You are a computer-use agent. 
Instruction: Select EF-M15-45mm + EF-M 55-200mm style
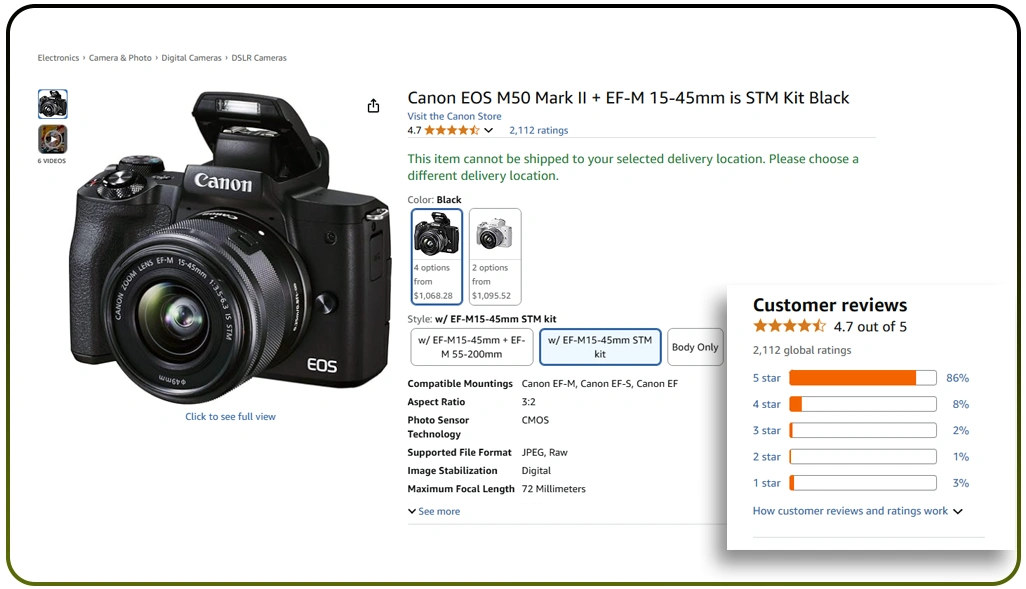(471, 347)
